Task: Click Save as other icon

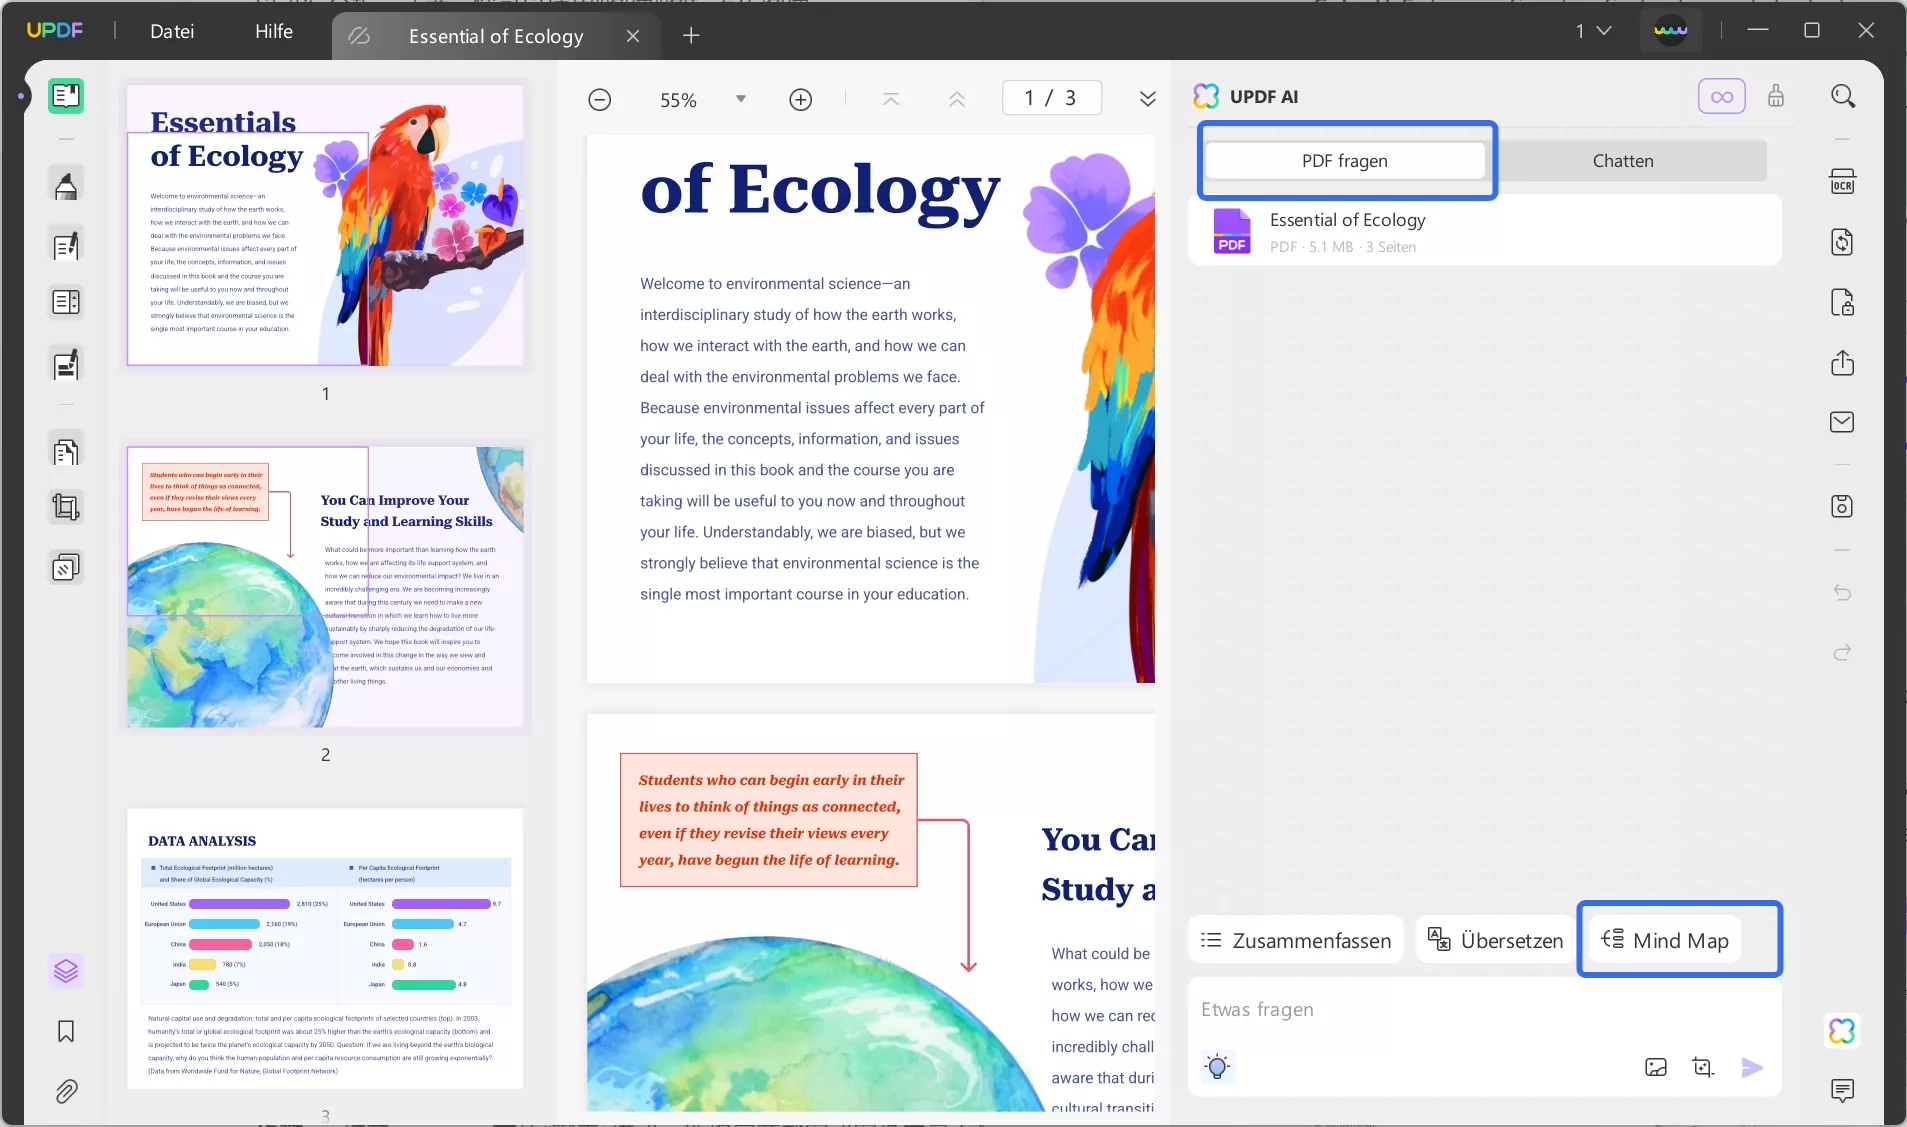Action: click(x=1842, y=506)
